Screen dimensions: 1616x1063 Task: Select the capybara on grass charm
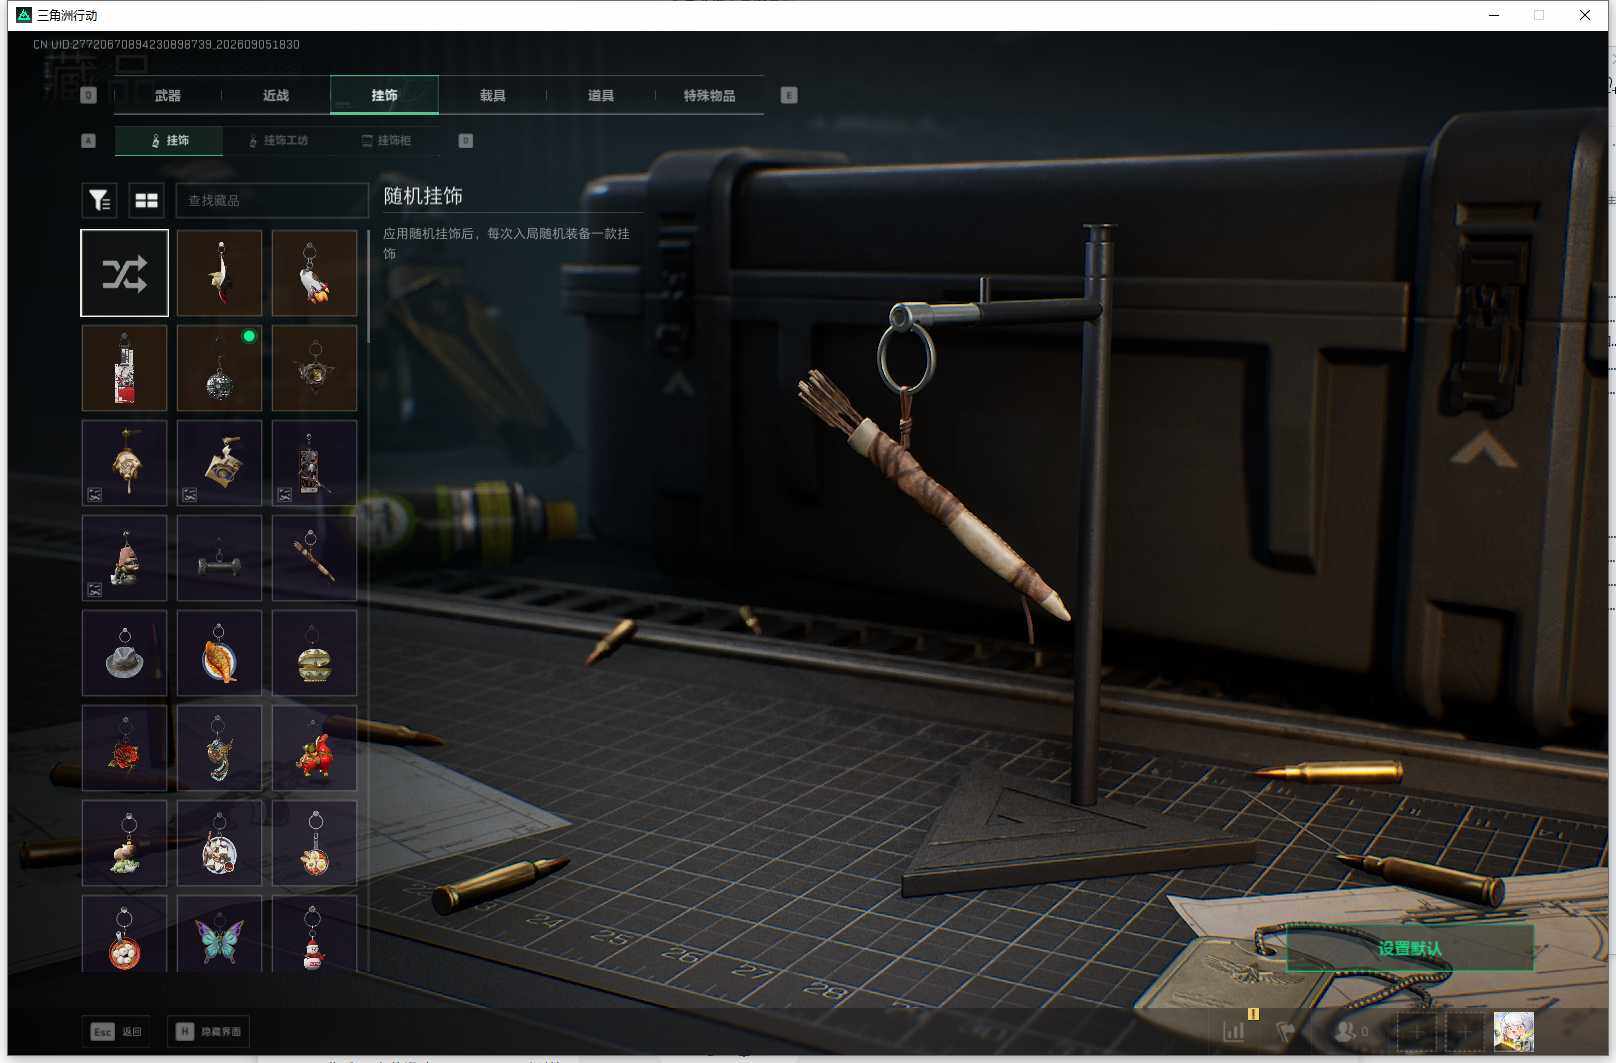(x=125, y=843)
